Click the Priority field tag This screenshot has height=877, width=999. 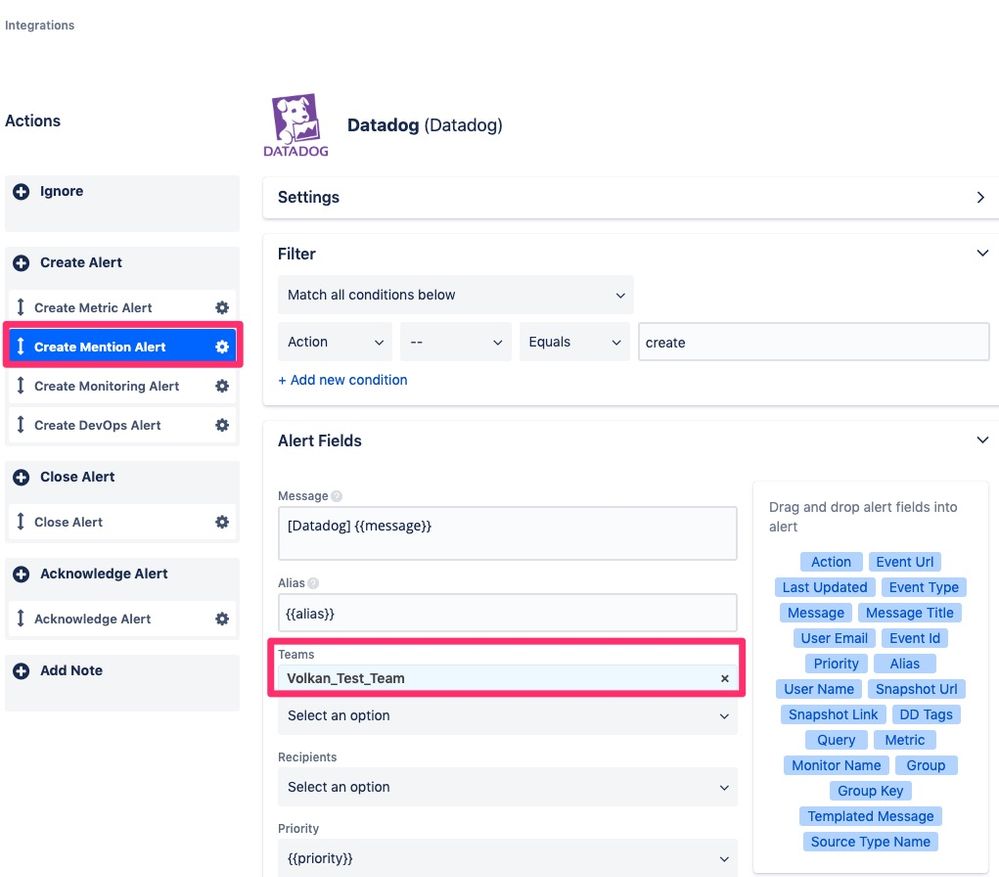tap(836, 664)
